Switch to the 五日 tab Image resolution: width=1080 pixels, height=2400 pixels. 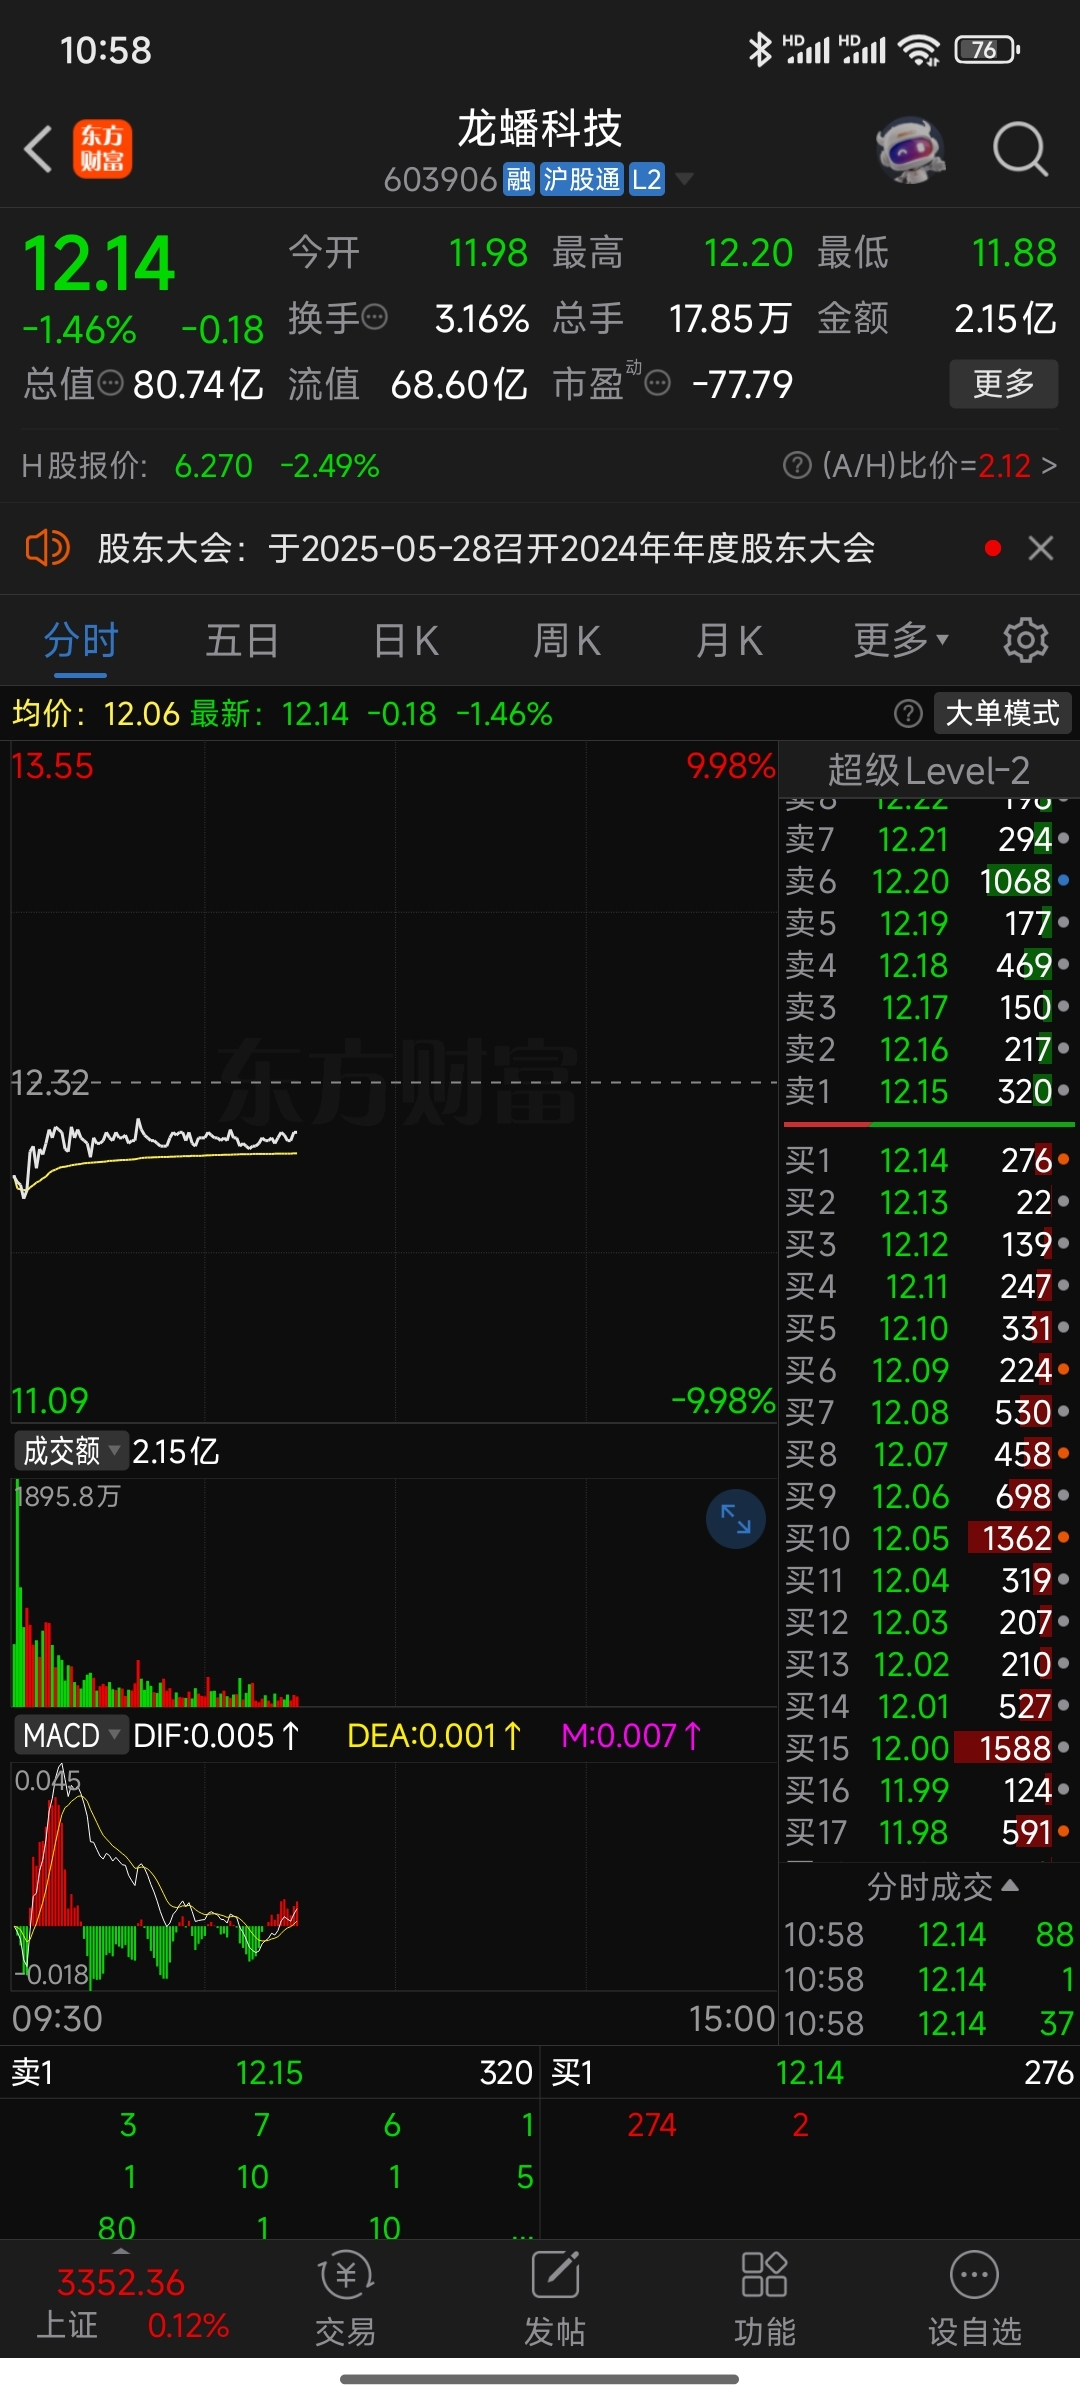coord(242,640)
